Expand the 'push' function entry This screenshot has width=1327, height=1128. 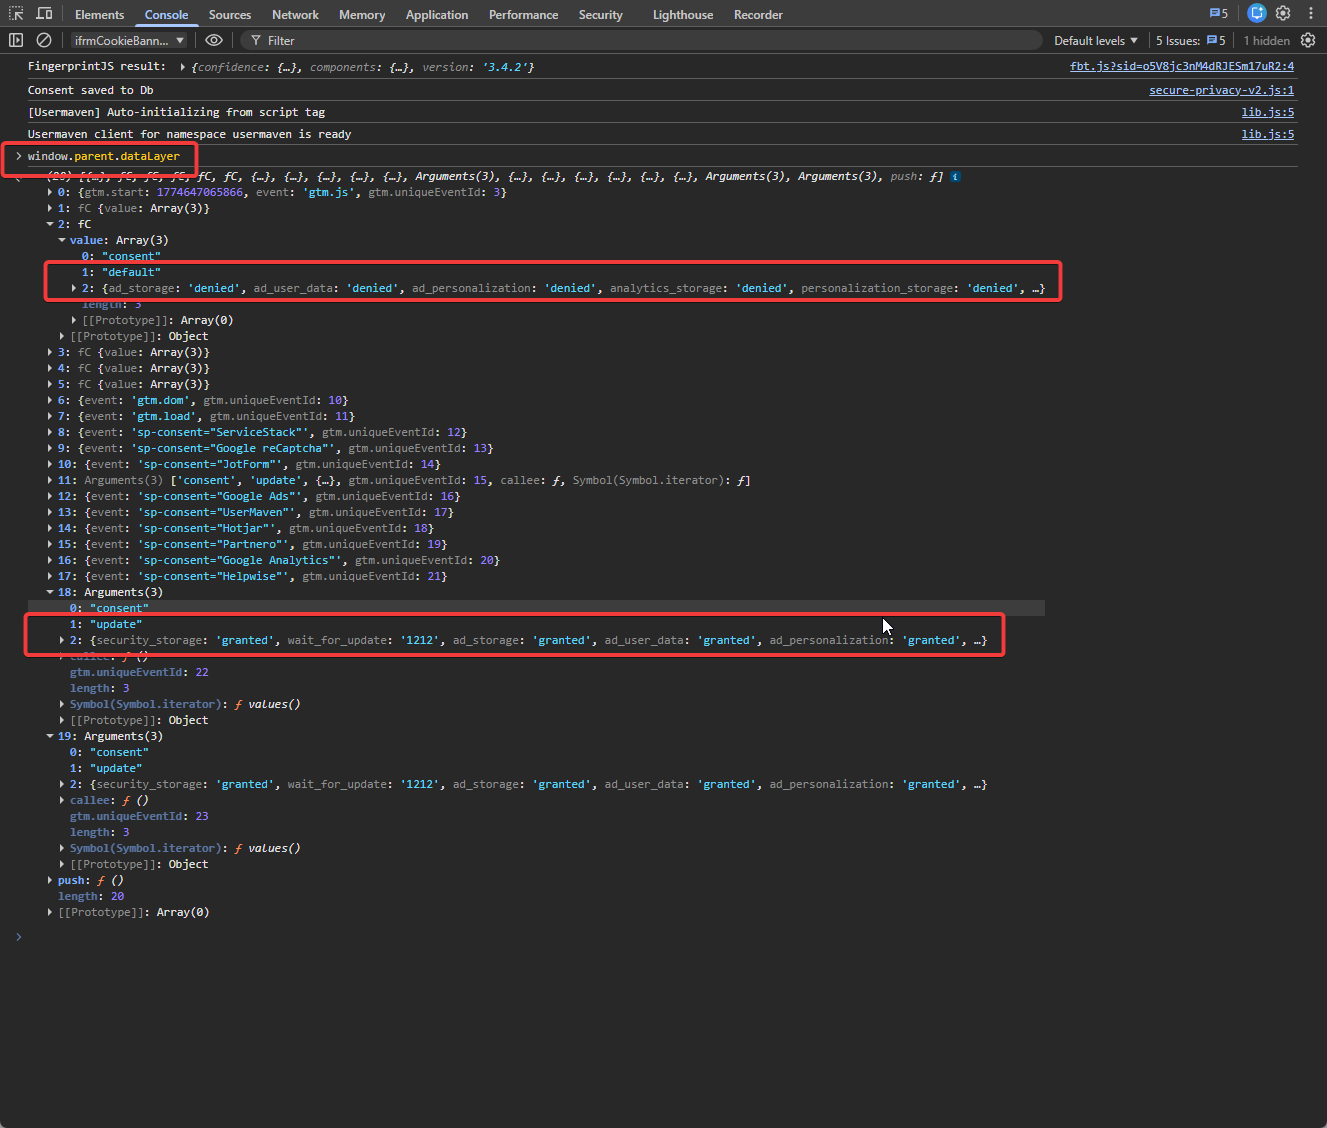pyautogui.click(x=50, y=880)
